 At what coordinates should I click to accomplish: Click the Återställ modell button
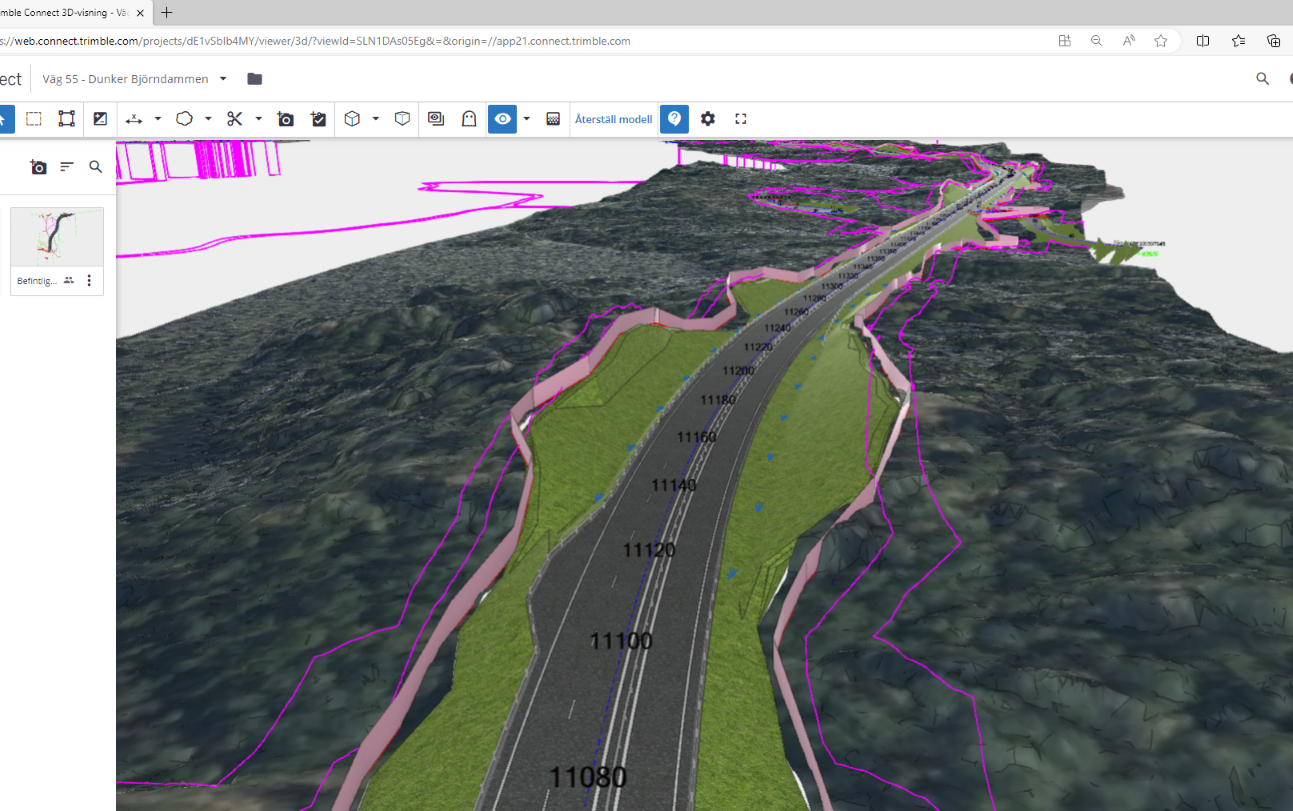(x=613, y=118)
